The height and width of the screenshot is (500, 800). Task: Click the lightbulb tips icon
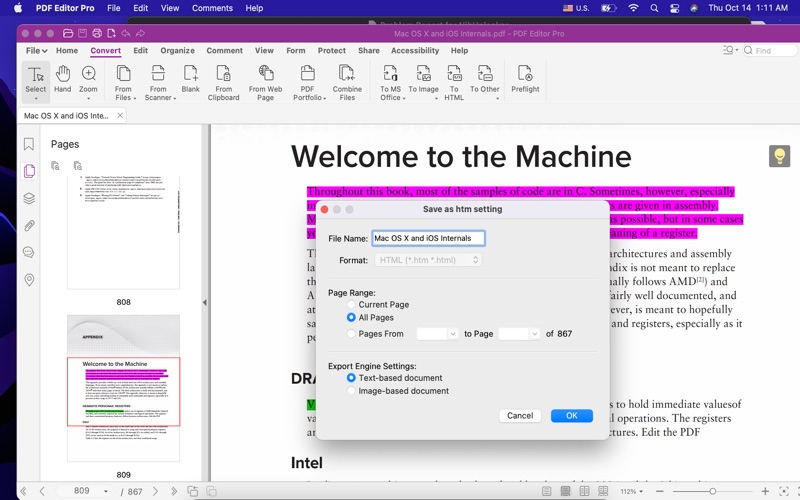[779, 156]
